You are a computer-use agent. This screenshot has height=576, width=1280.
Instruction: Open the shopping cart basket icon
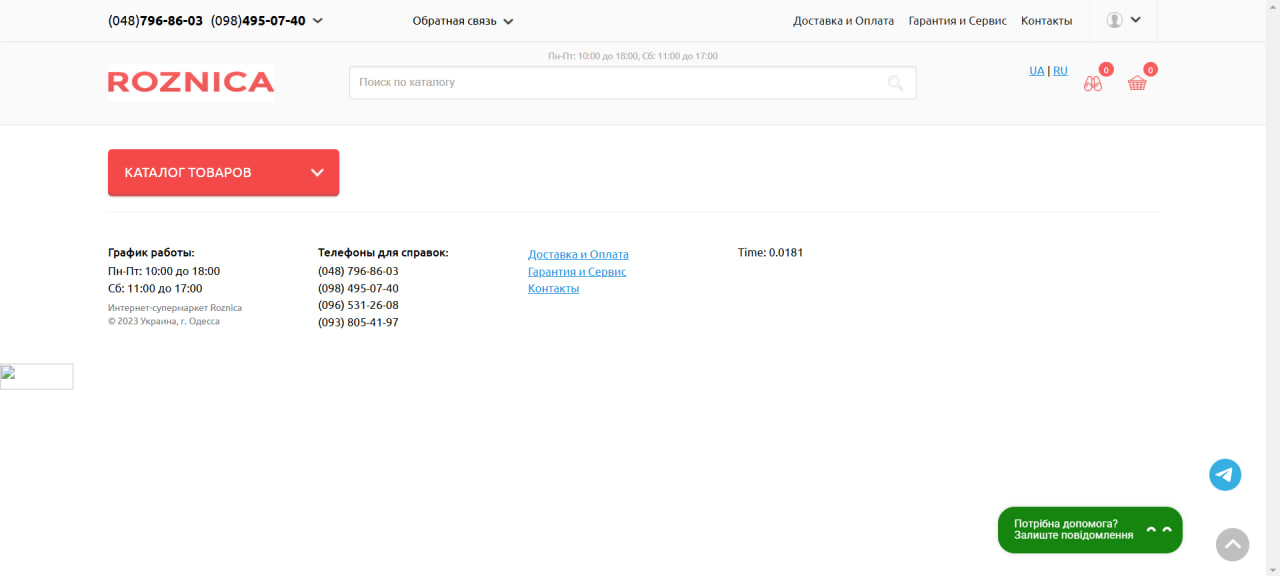(x=1137, y=83)
